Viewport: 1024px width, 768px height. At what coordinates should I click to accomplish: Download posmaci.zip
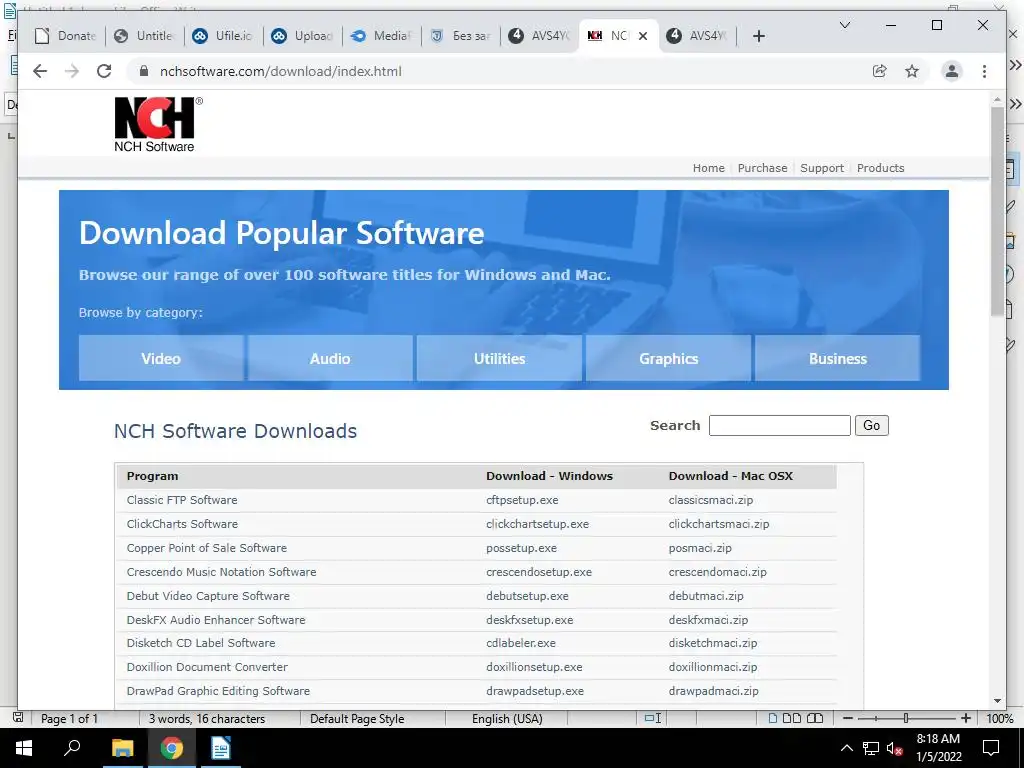tap(700, 548)
